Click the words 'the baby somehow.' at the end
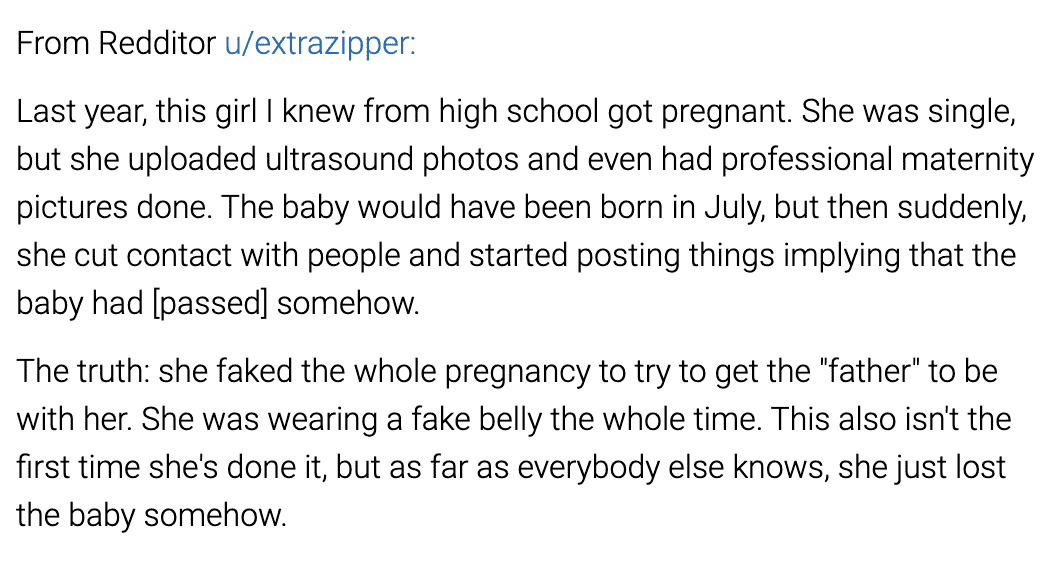The width and height of the screenshot is (1048, 570). 151,515
